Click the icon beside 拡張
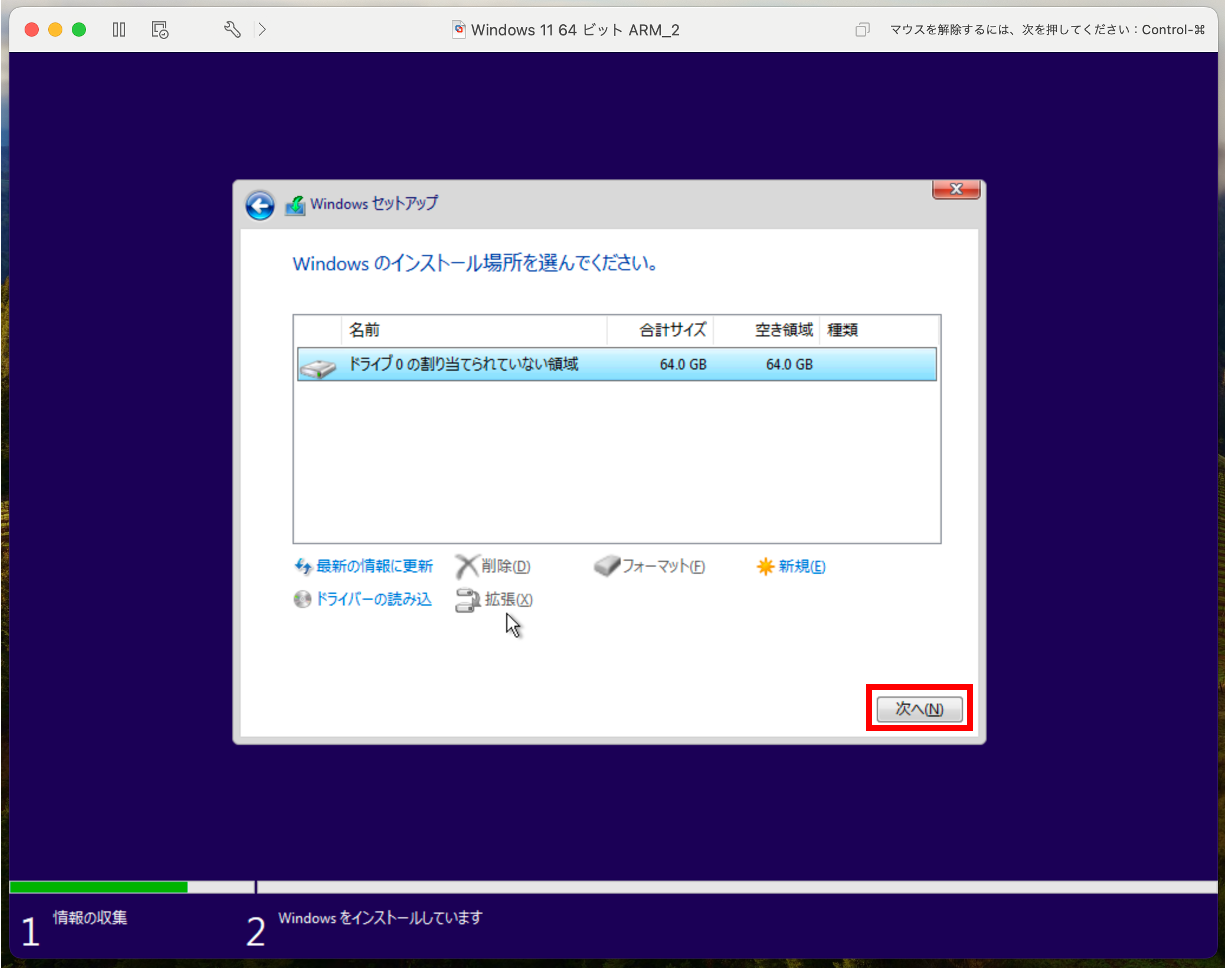Screen dimensions: 1226x968 468,600
